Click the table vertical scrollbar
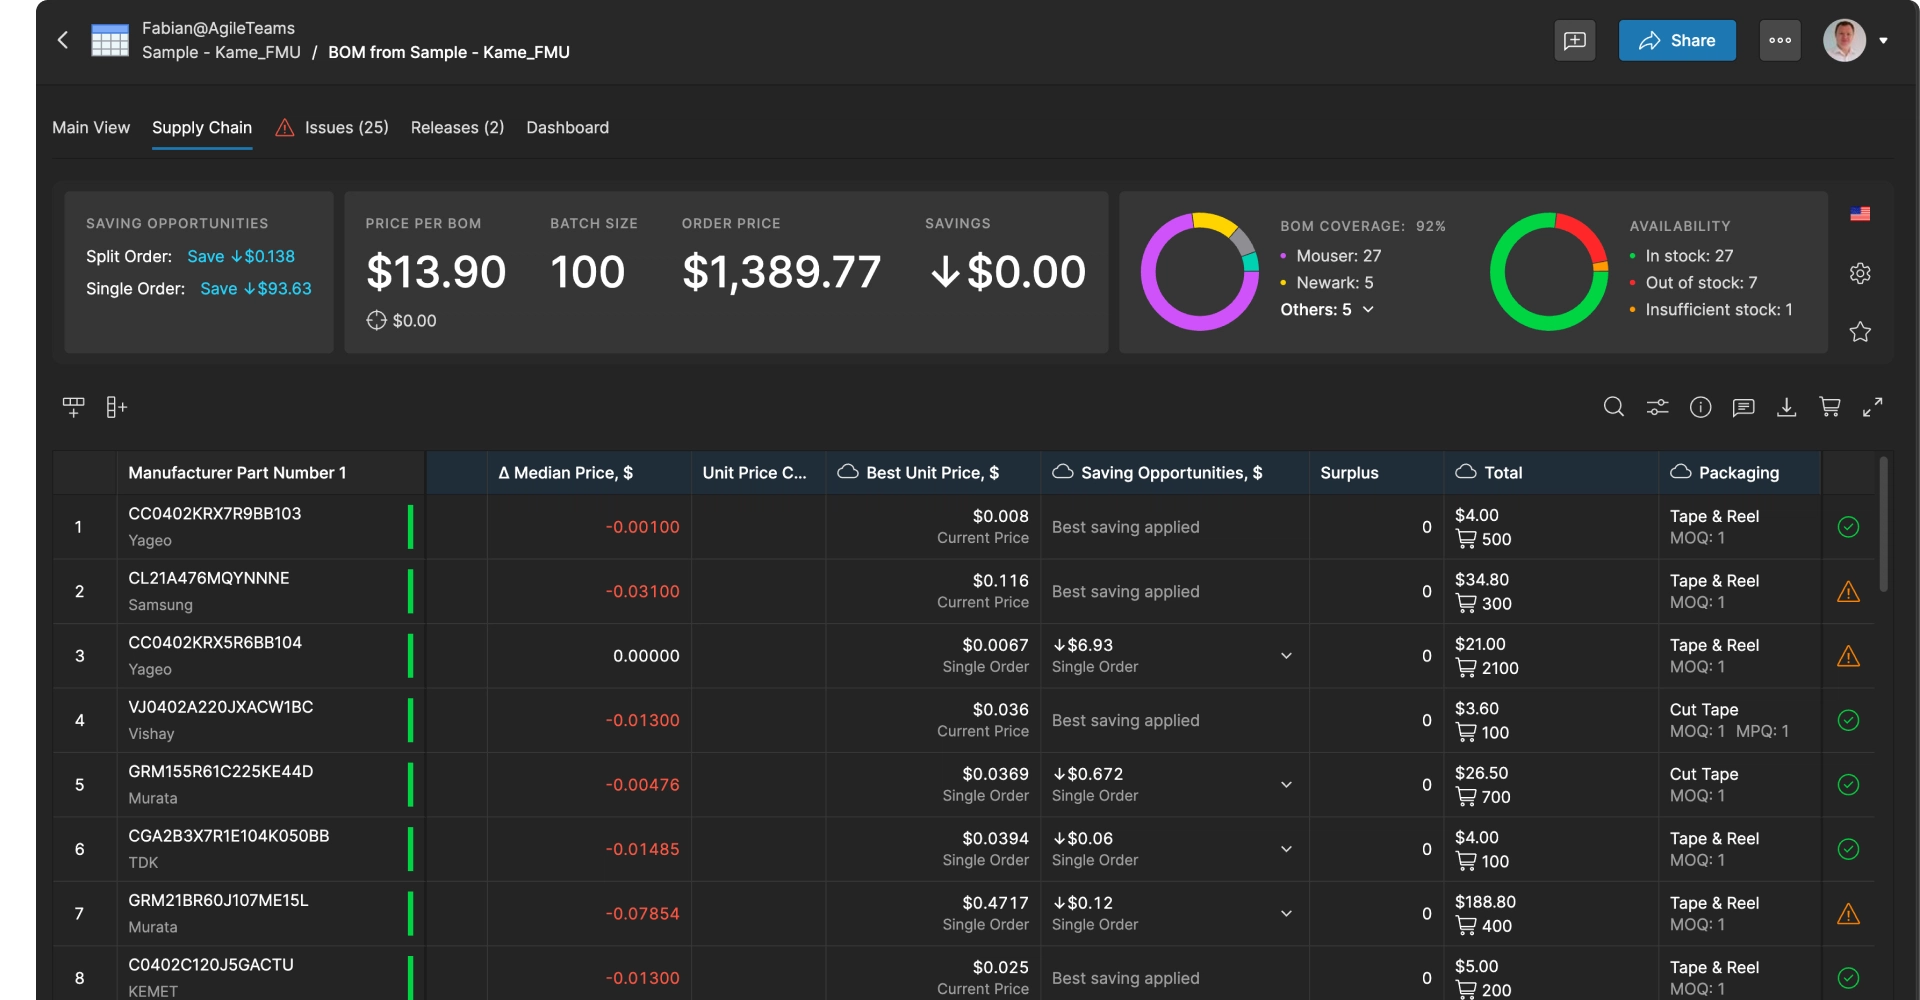Screen dimensions: 1920x1000 pyautogui.click(x=1884, y=525)
